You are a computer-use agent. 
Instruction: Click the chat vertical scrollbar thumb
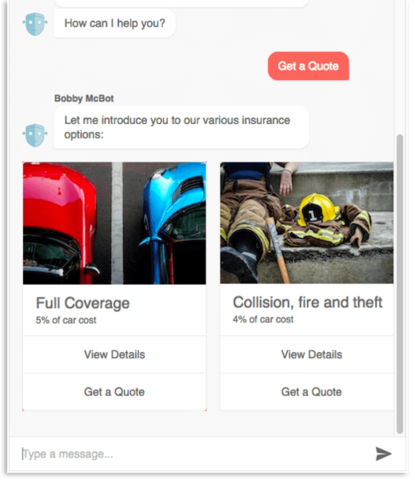[x=400, y=284]
